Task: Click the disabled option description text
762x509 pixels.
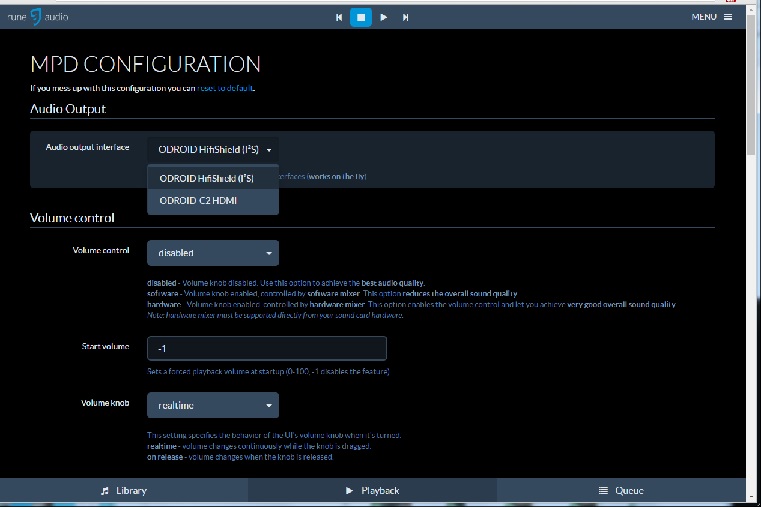Action: [286, 283]
